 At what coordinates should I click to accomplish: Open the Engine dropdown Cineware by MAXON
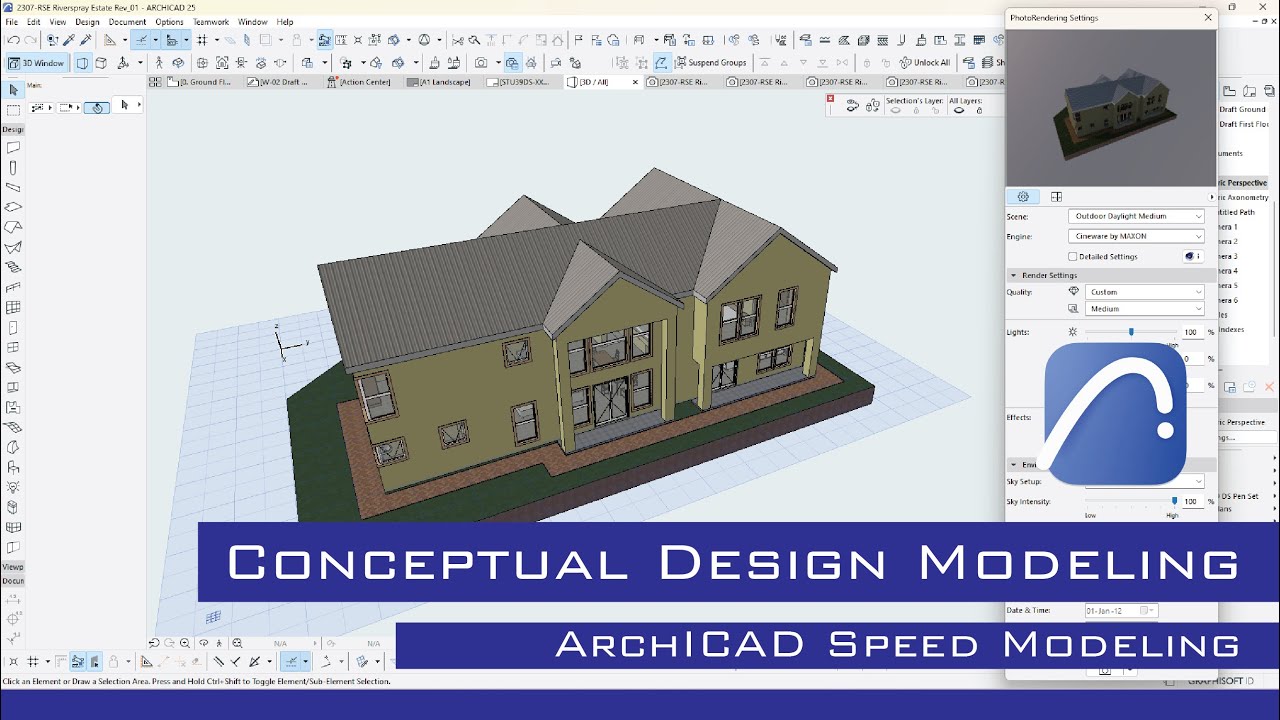click(x=1137, y=236)
